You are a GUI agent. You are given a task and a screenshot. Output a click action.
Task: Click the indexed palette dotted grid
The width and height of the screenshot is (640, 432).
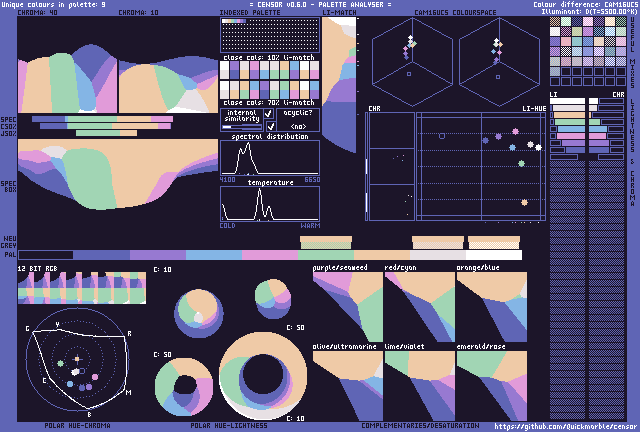point(269,36)
